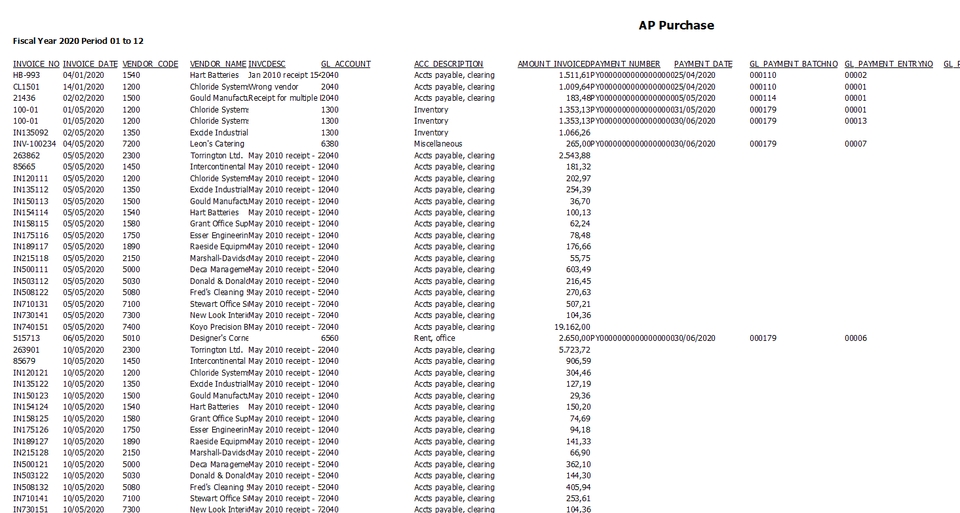Screen dimensions: 960x513
Task: Click the amount 1.066,26
Action: pos(575,133)
